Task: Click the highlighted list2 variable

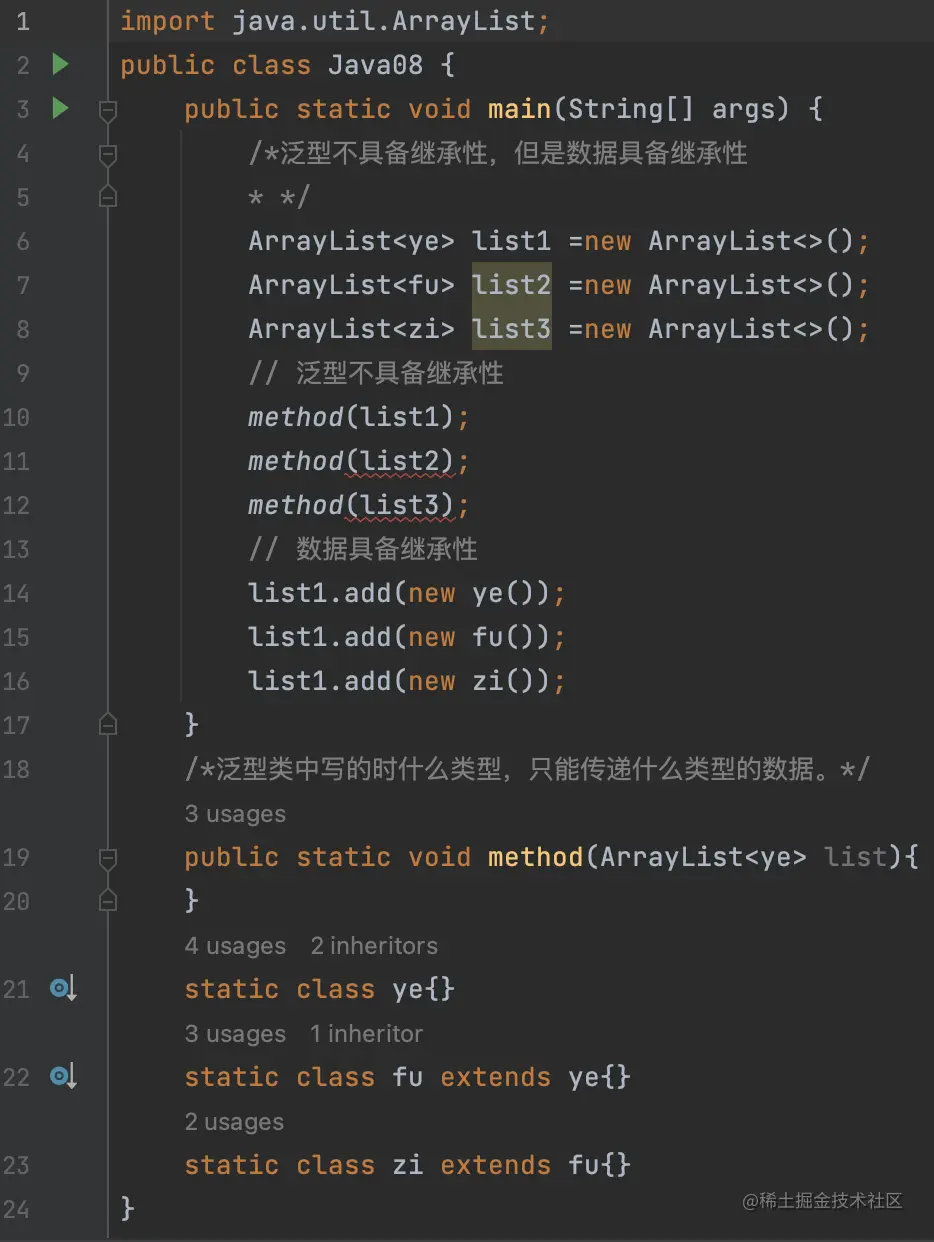Action: pyautogui.click(x=511, y=284)
